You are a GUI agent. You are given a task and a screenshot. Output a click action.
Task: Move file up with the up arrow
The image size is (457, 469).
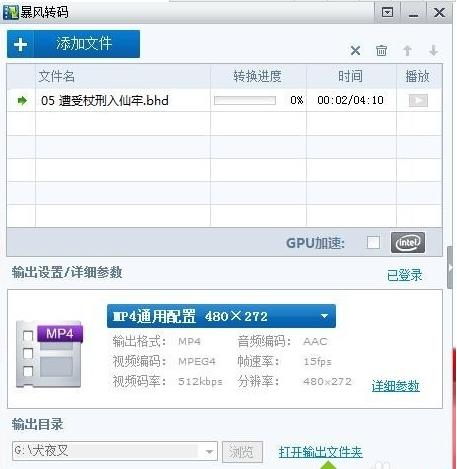tap(407, 51)
